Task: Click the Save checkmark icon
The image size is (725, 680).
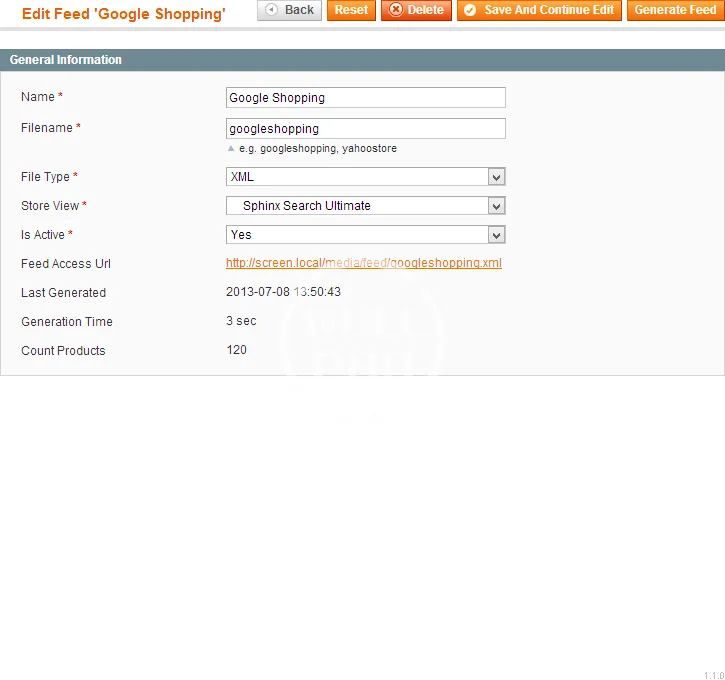Action: pos(471,10)
